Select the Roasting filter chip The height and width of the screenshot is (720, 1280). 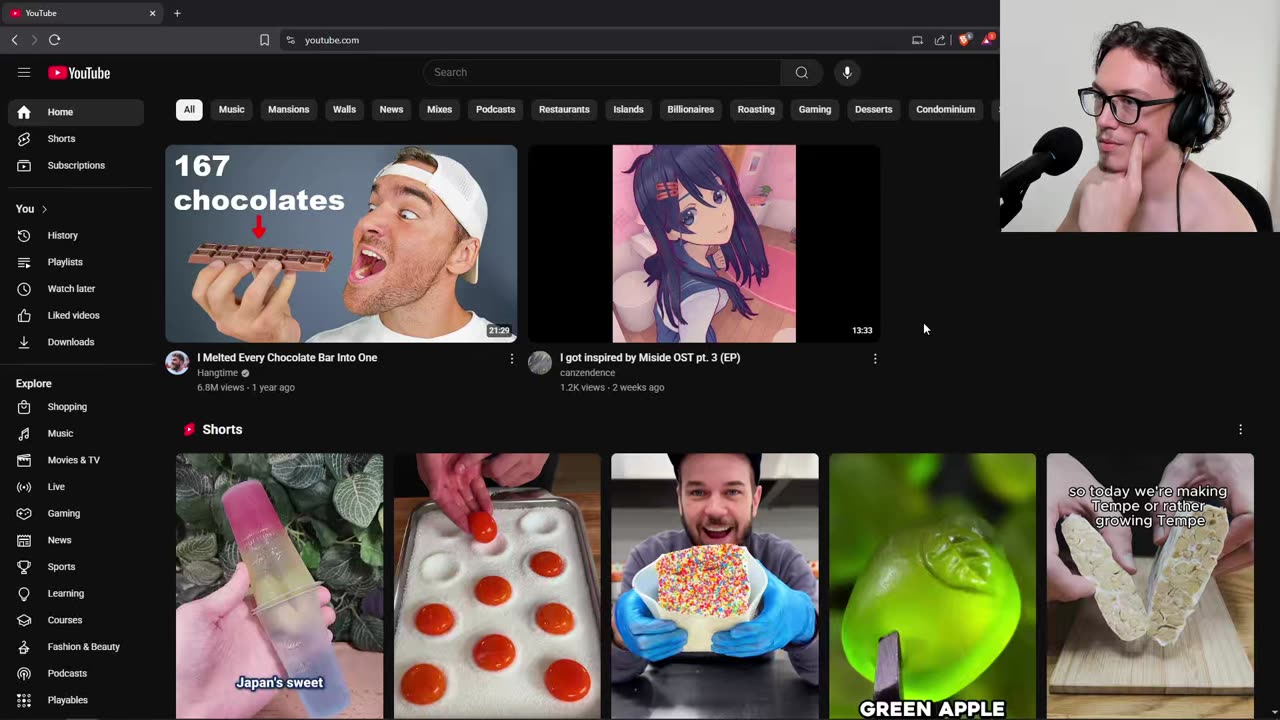(x=756, y=109)
